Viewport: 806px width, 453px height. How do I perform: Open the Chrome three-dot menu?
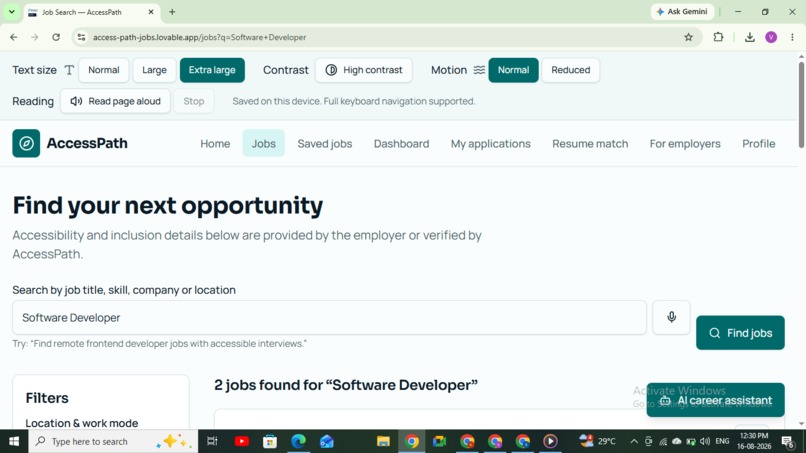click(x=792, y=37)
